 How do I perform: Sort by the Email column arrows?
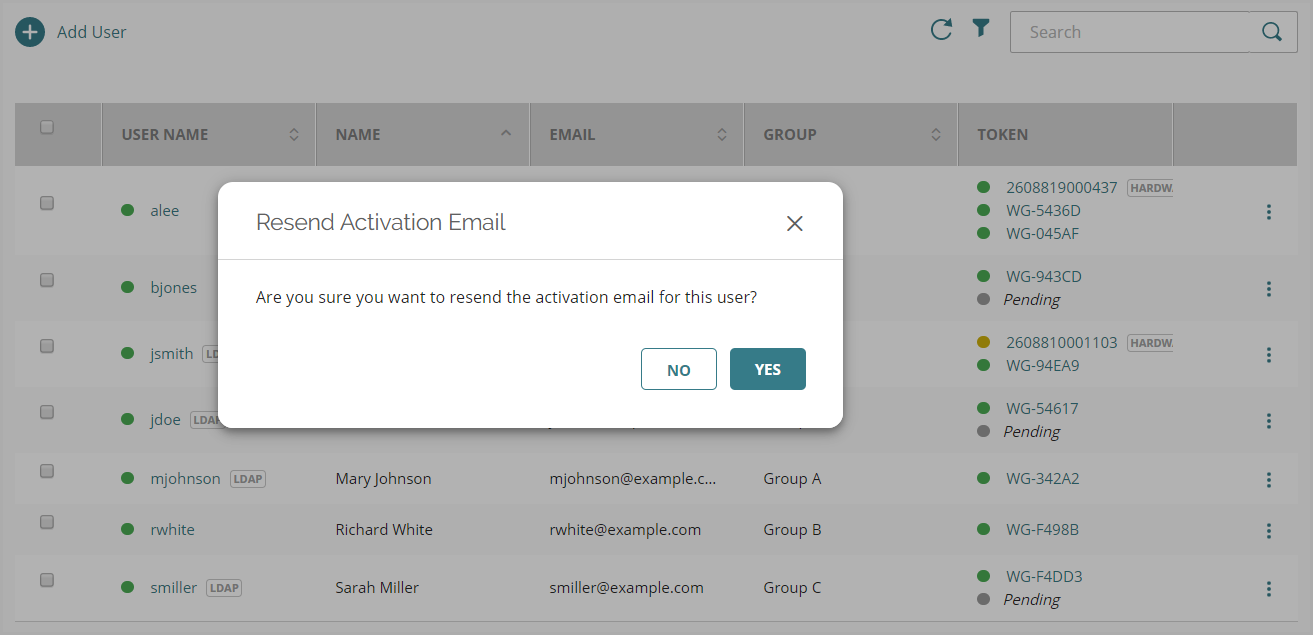[x=722, y=135]
